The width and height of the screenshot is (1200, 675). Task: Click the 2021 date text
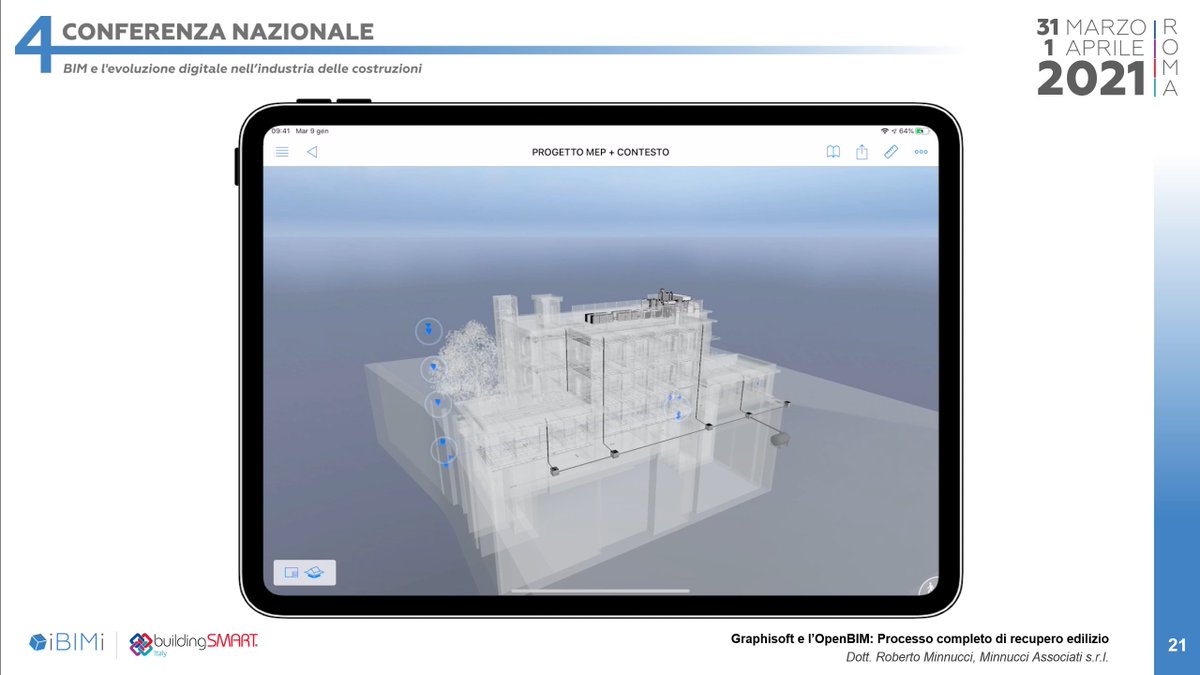coord(1091,78)
